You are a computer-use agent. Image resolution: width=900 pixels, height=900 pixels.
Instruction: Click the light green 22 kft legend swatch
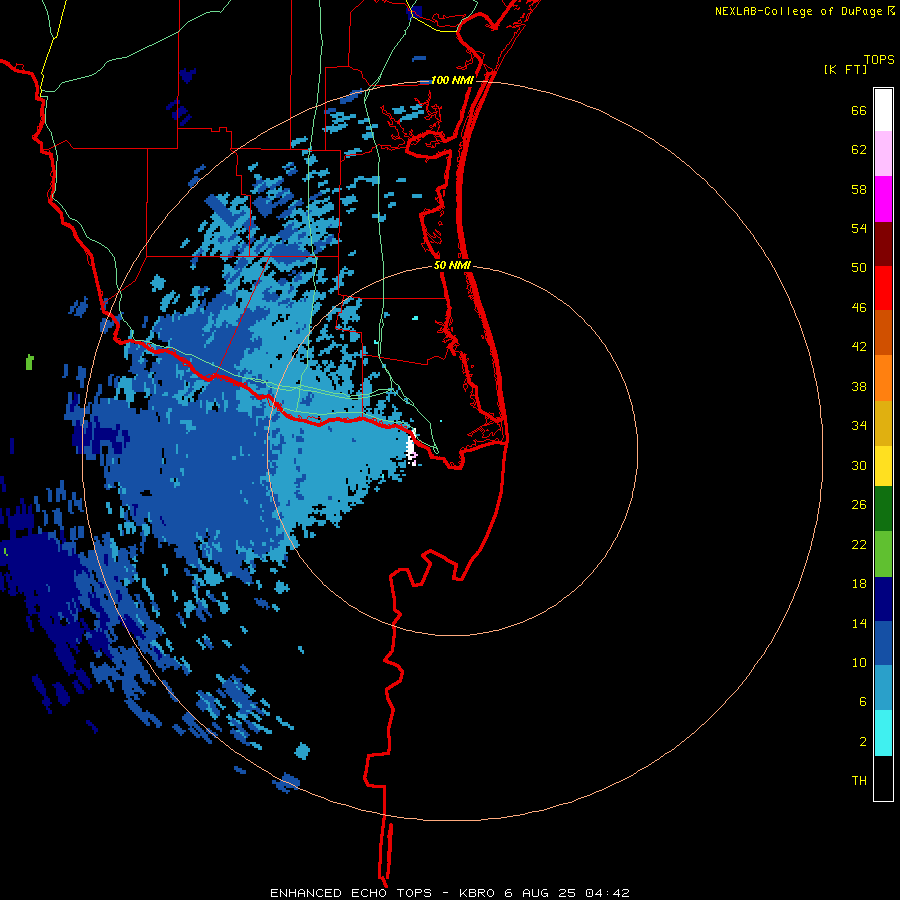coord(883,554)
